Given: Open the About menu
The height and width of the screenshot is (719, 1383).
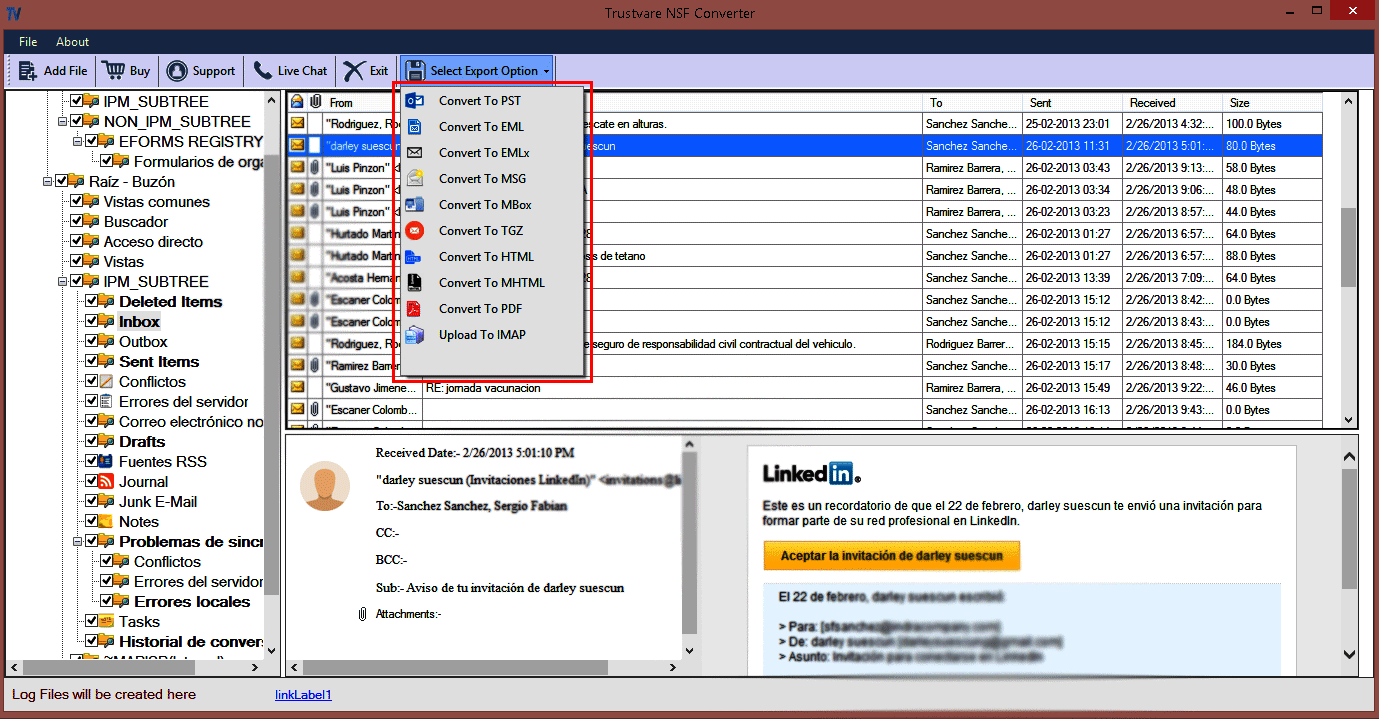Looking at the screenshot, I should pos(71,41).
